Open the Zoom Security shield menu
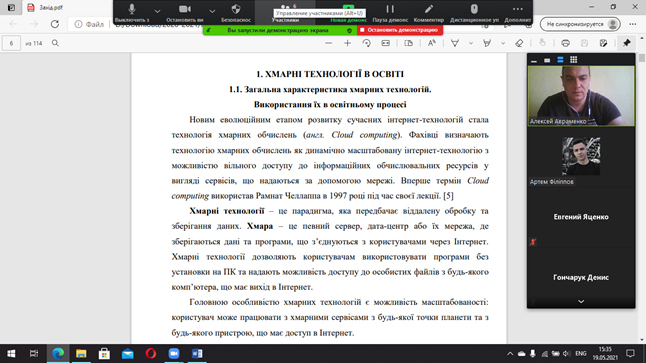 pyautogui.click(x=236, y=12)
